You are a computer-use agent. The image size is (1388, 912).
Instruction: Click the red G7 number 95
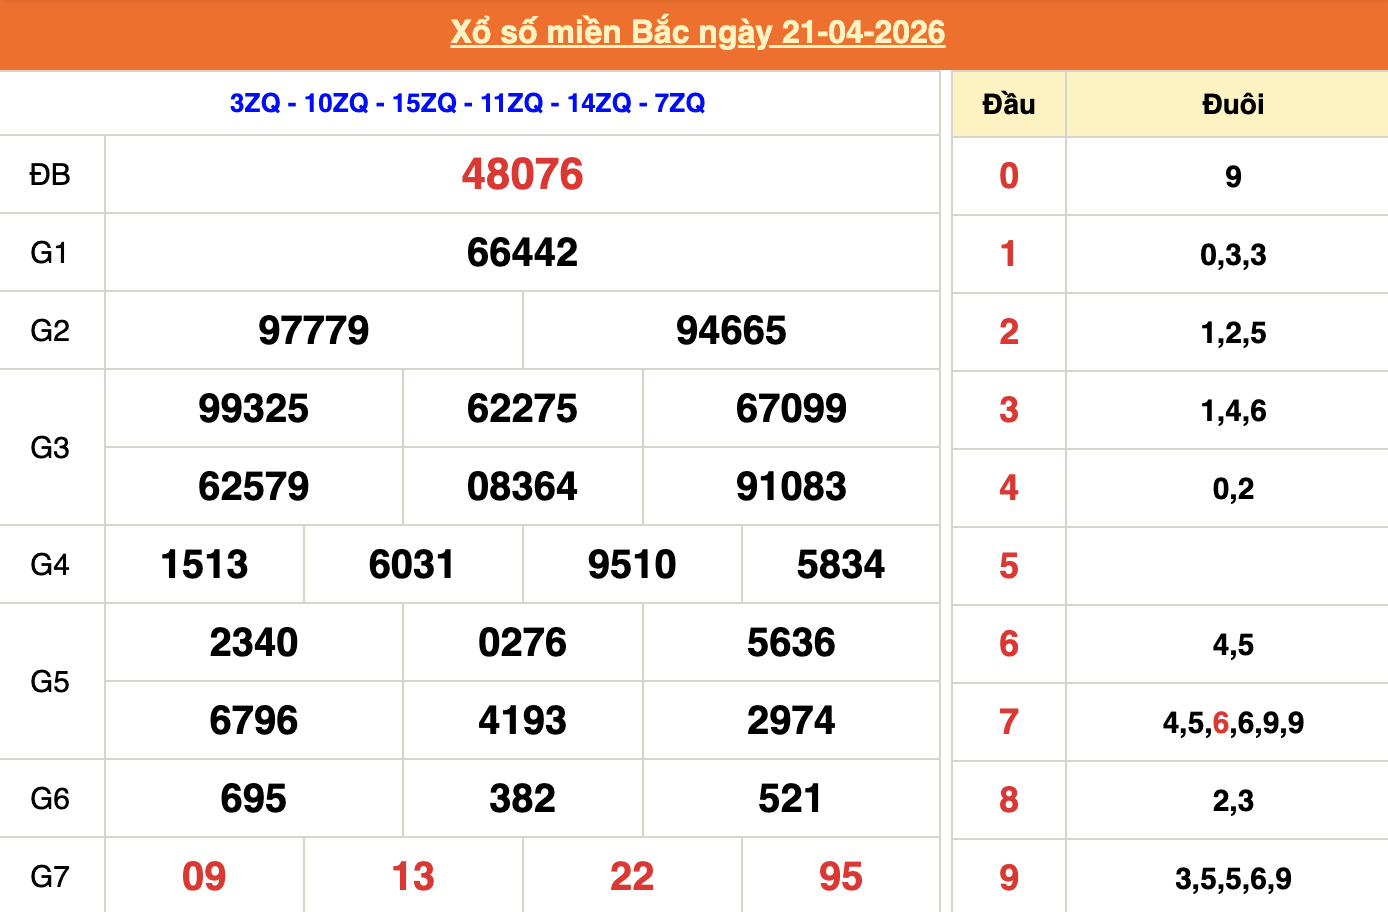click(841, 877)
